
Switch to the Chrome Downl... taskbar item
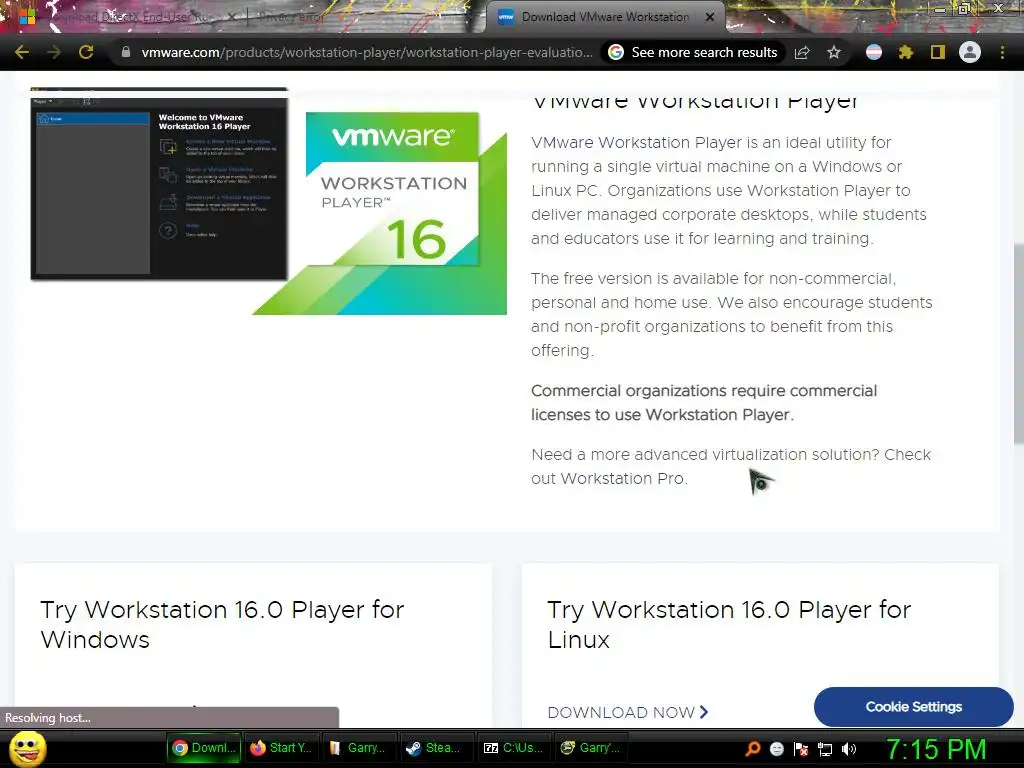click(203, 748)
